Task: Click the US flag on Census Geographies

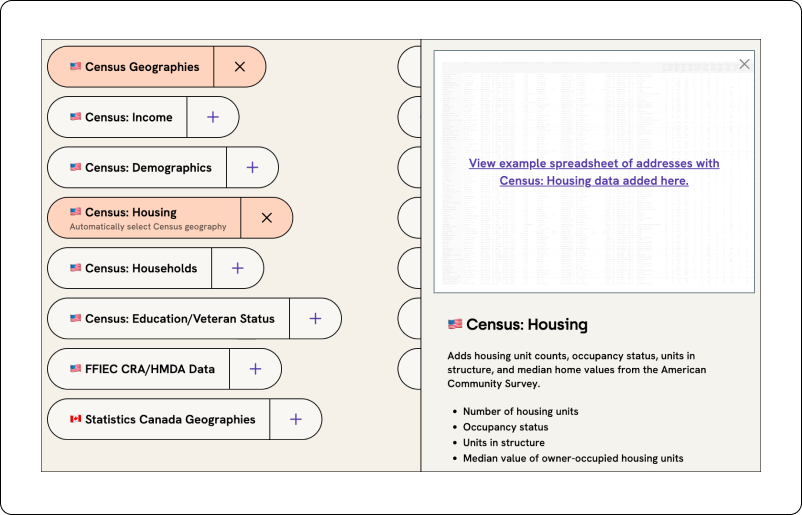Action: 76,66
